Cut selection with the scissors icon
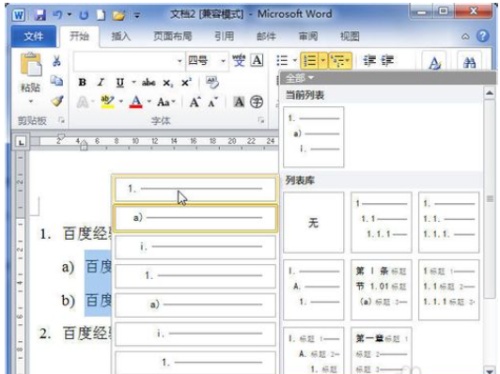500x374 pixels. click(57, 61)
